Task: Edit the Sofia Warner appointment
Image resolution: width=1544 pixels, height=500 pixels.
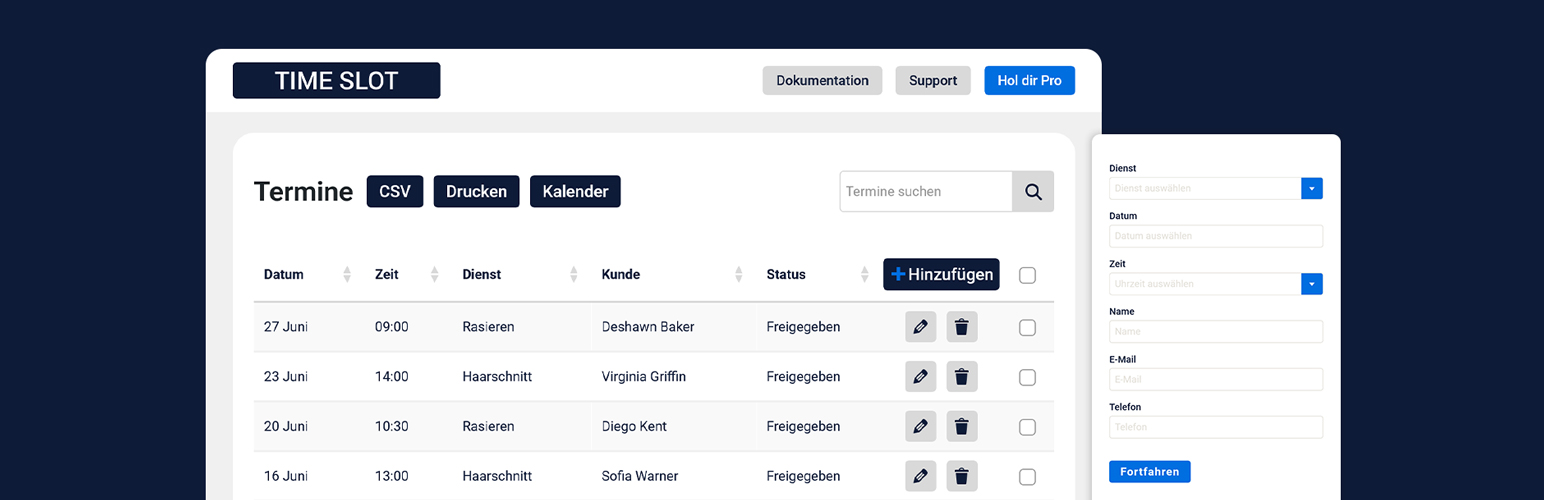Action: (920, 476)
